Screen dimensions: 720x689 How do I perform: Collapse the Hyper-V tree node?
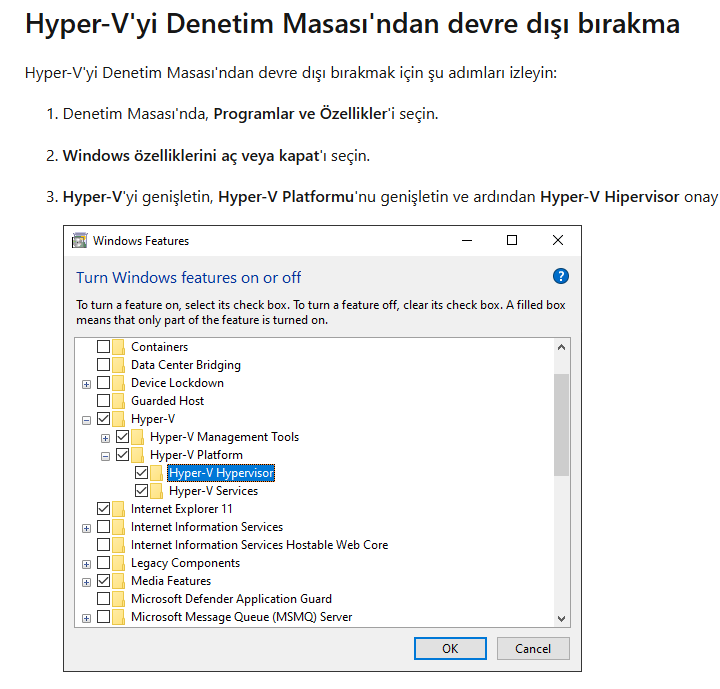pyautogui.click(x=86, y=420)
